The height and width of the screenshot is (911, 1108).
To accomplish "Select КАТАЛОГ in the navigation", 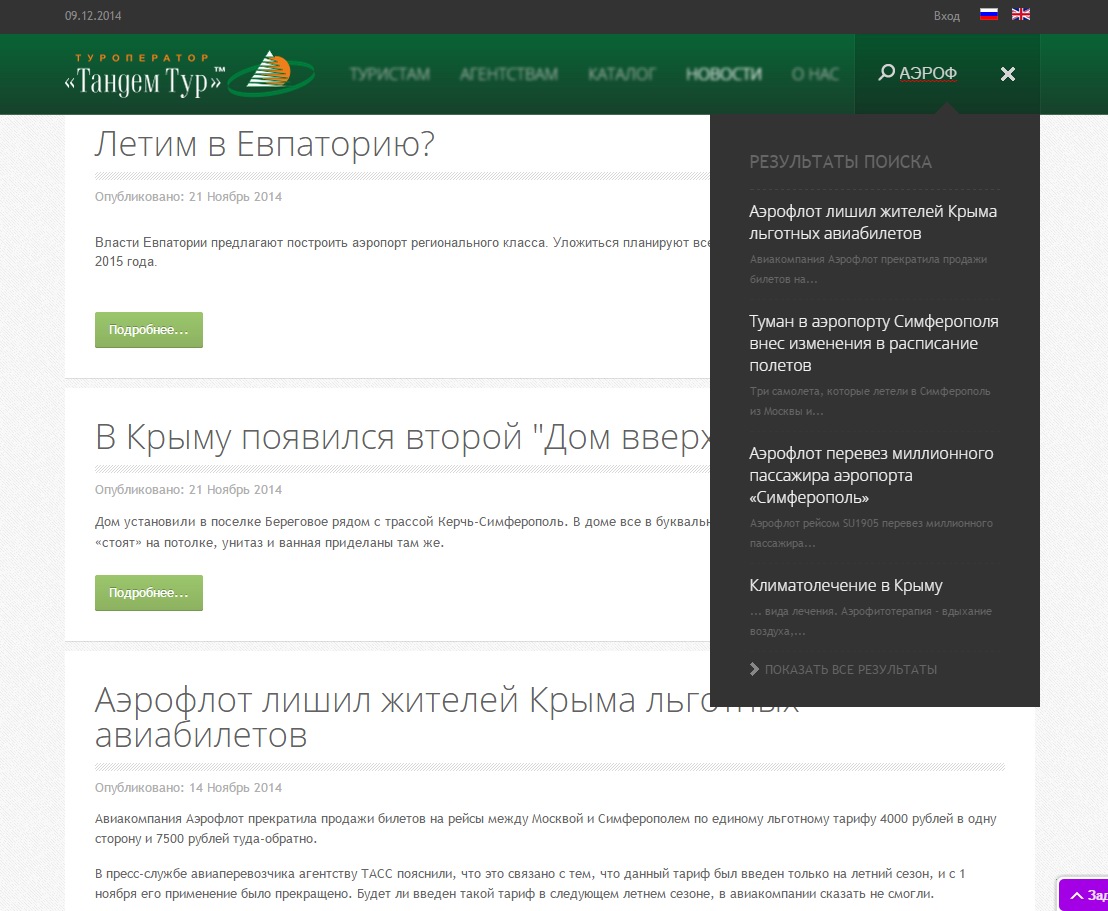I will [621, 74].
